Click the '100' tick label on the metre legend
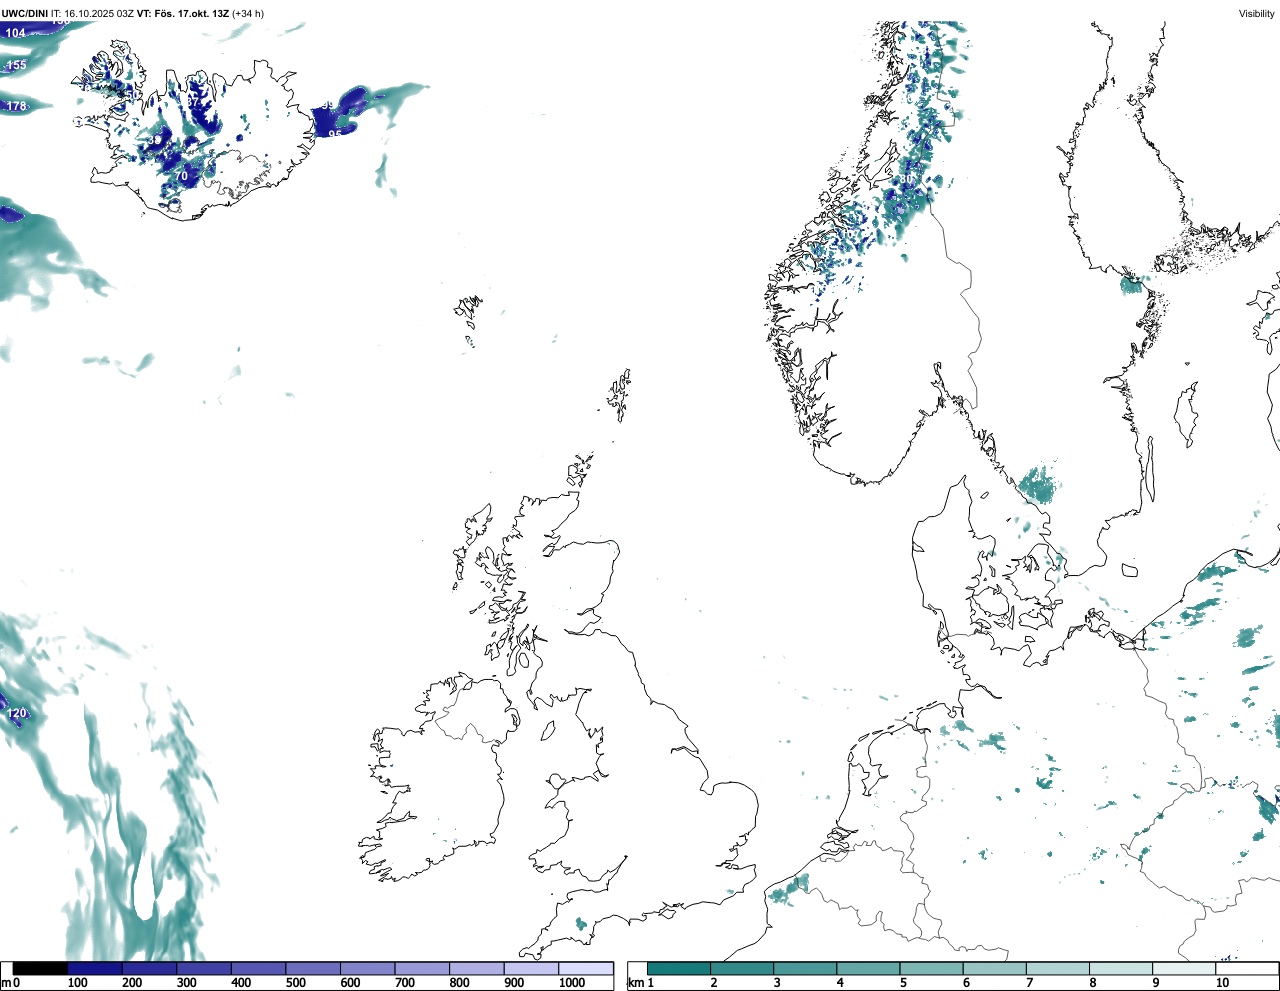Screen dimensions: 1280x991 click(x=77, y=983)
